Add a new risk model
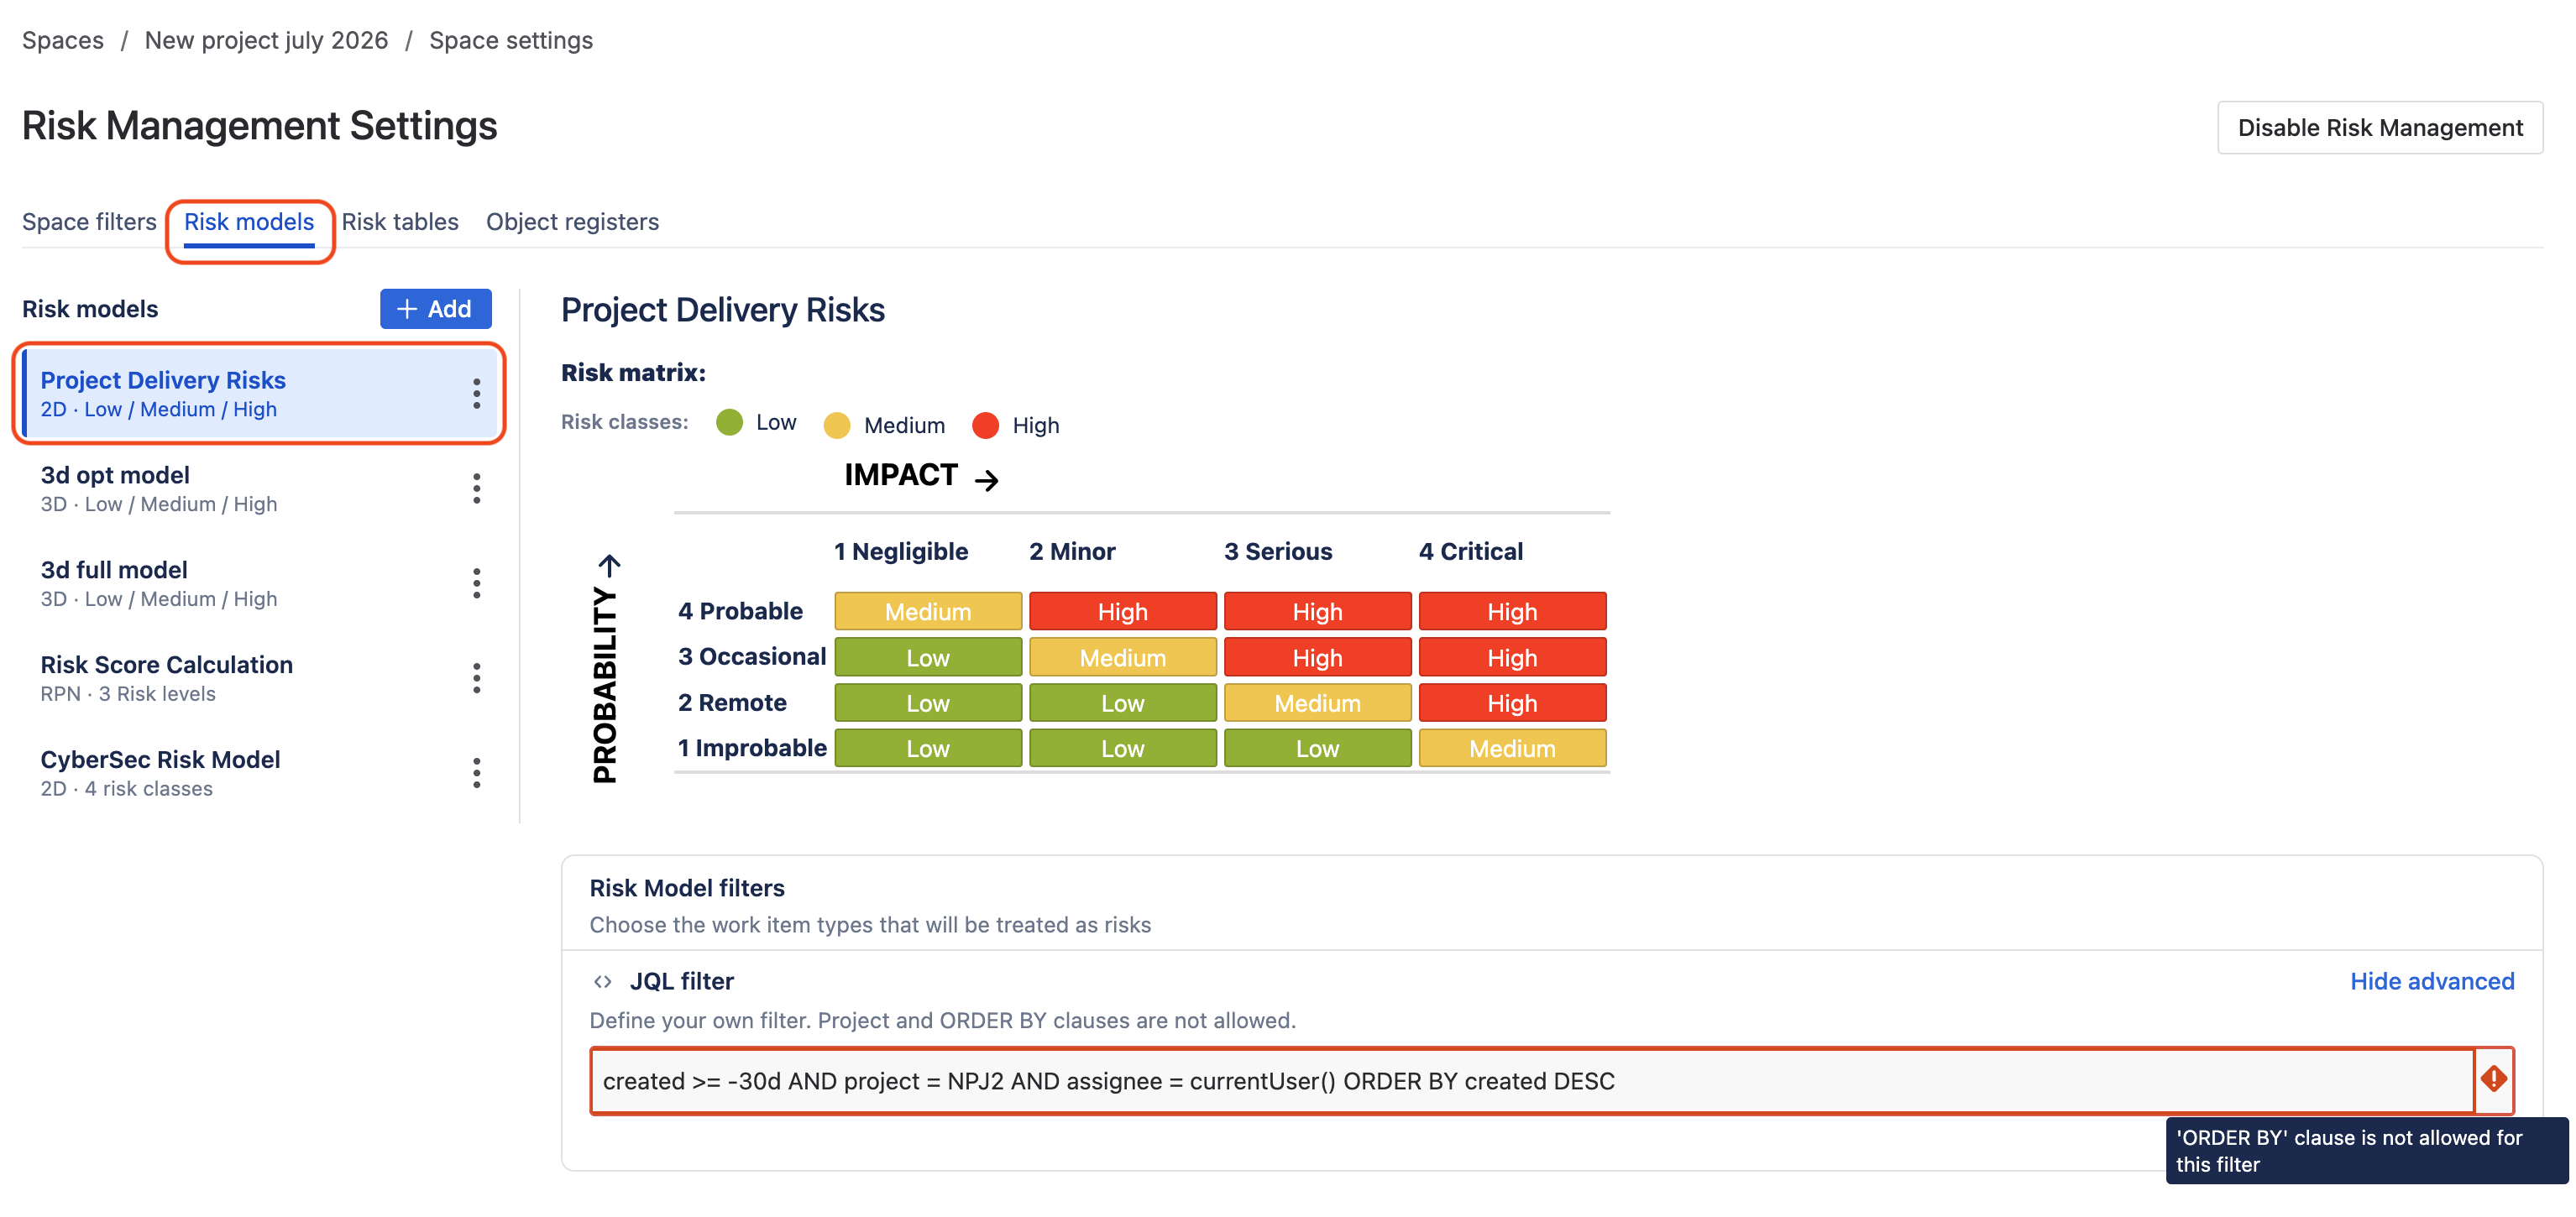This screenshot has width=2576, height=1217. click(x=435, y=308)
